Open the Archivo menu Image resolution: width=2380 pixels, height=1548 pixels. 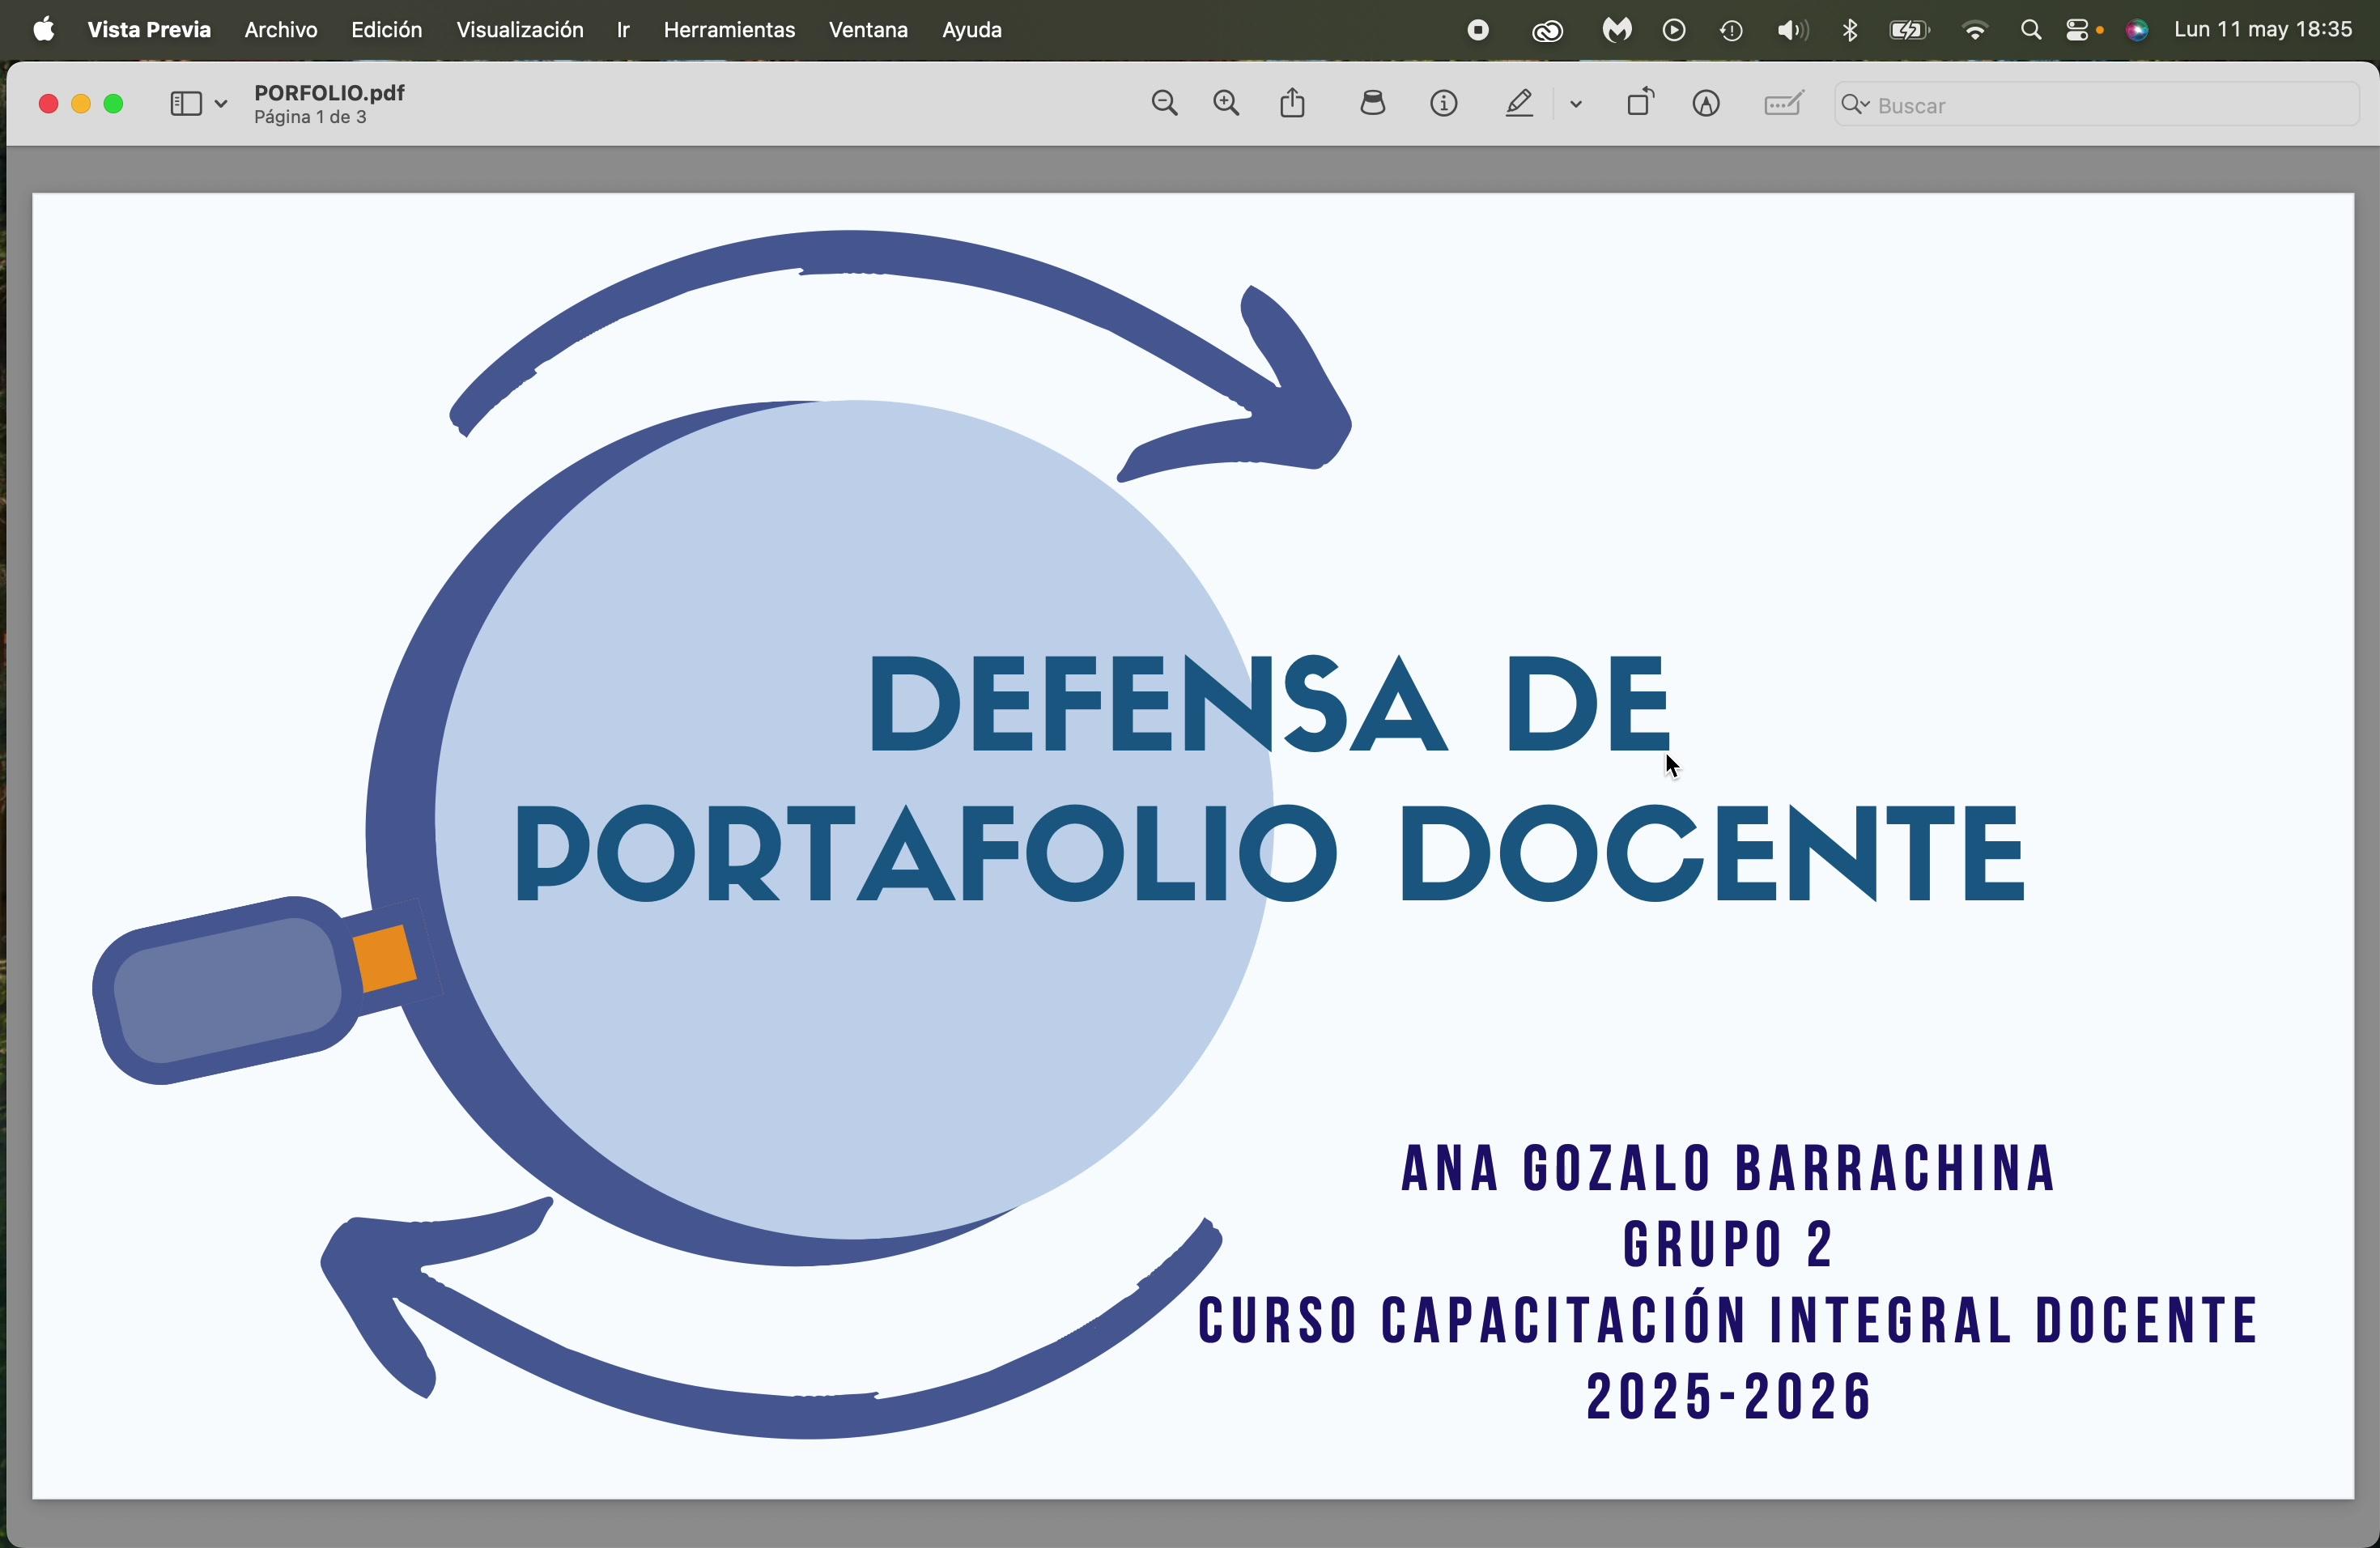coord(281,31)
